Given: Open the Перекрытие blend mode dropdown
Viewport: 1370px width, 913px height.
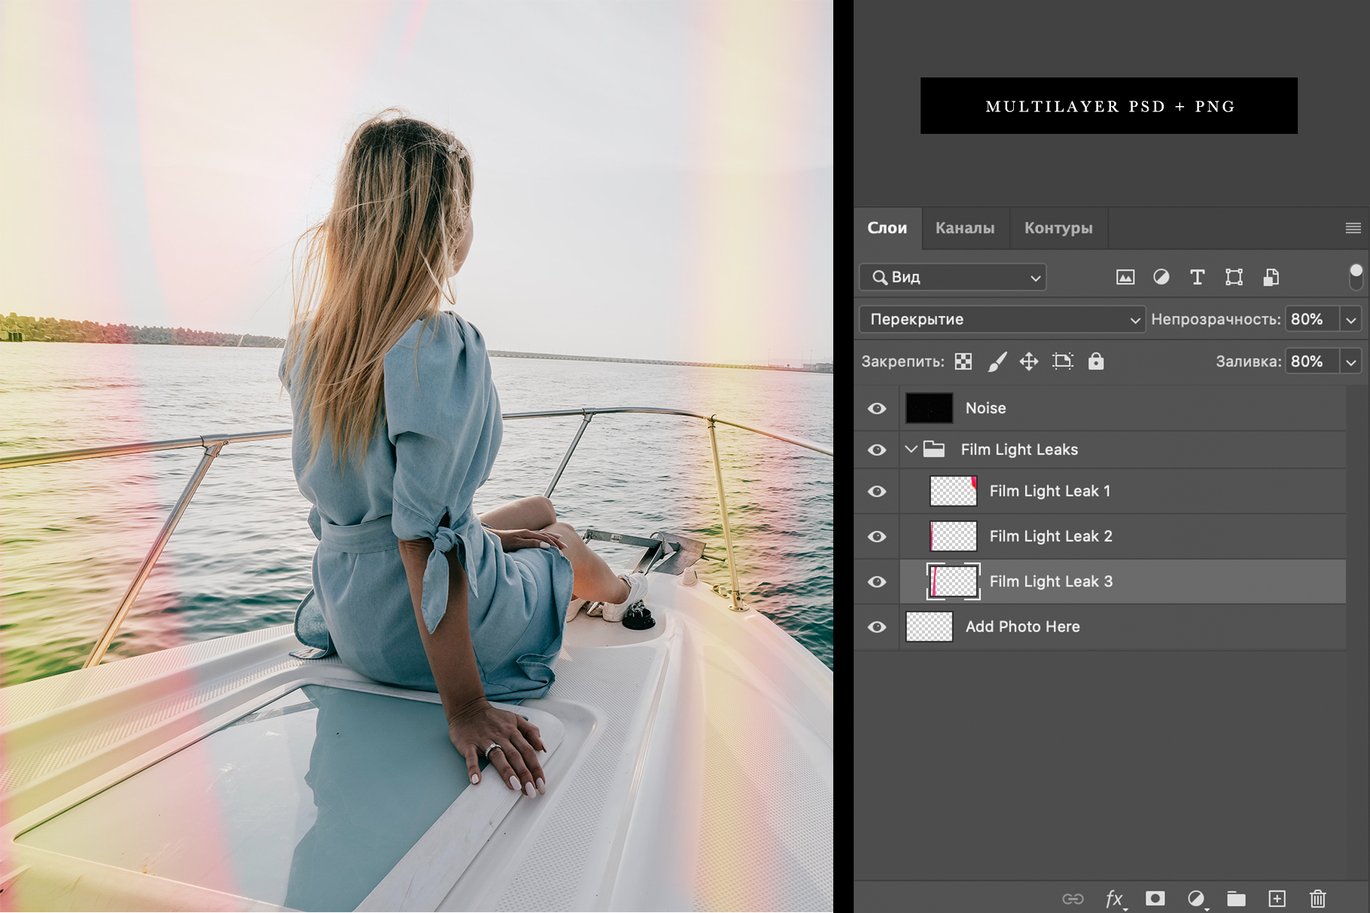Looking at the screenshot, I should [x=1002, y=319].
